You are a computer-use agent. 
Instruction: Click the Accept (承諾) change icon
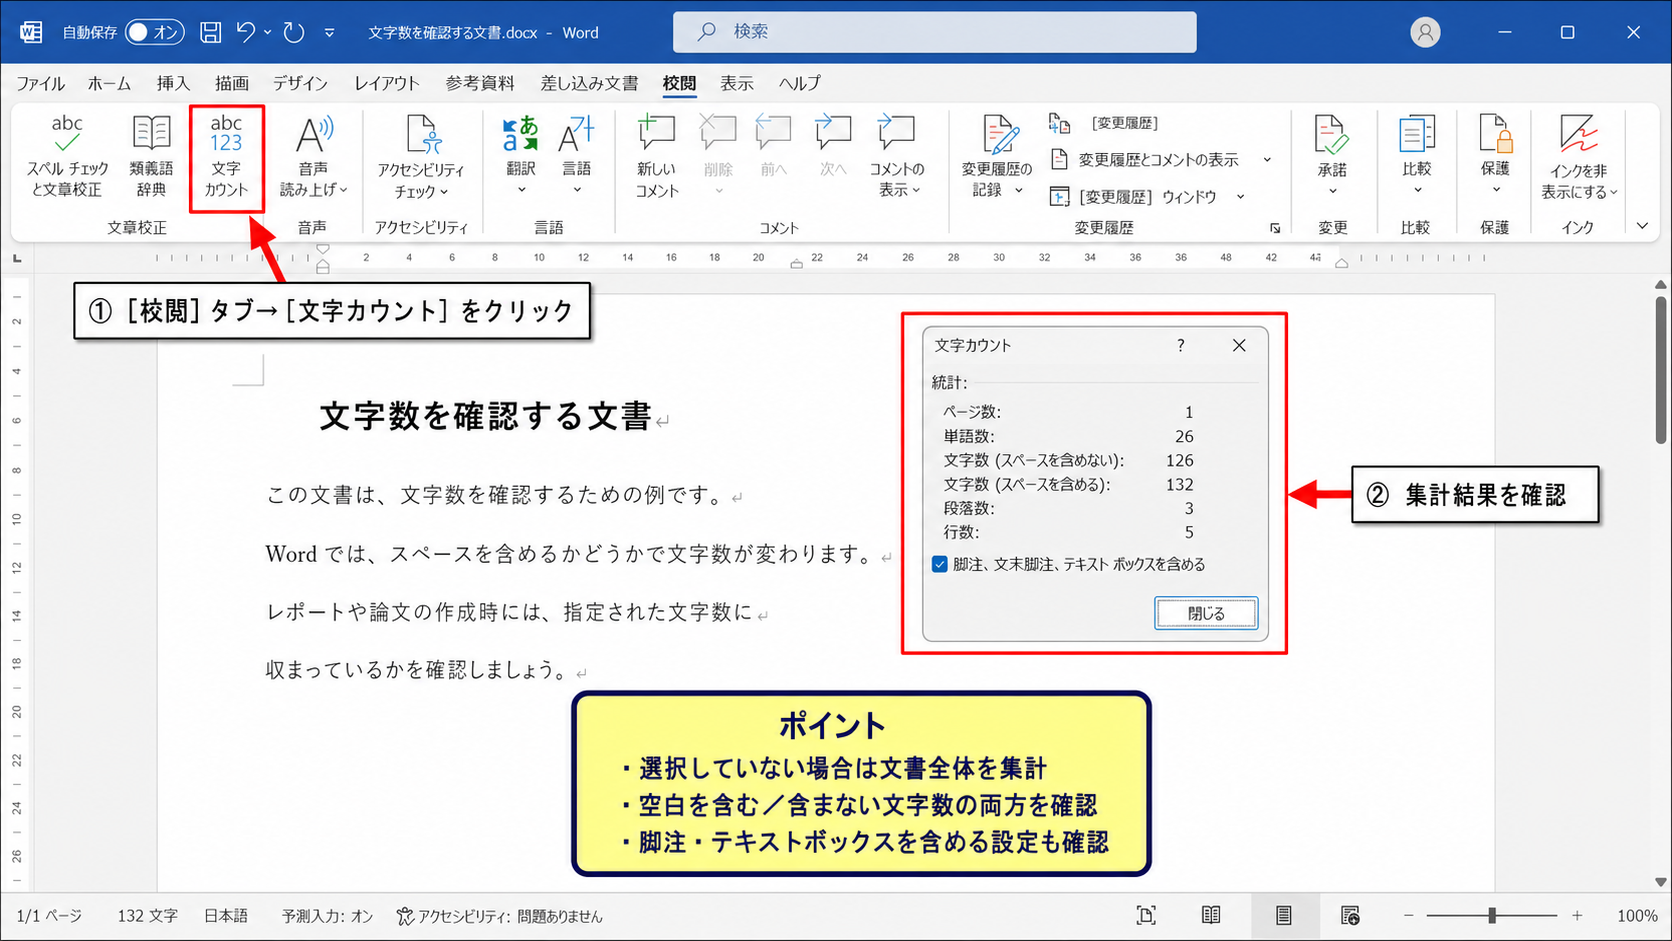1331,135
